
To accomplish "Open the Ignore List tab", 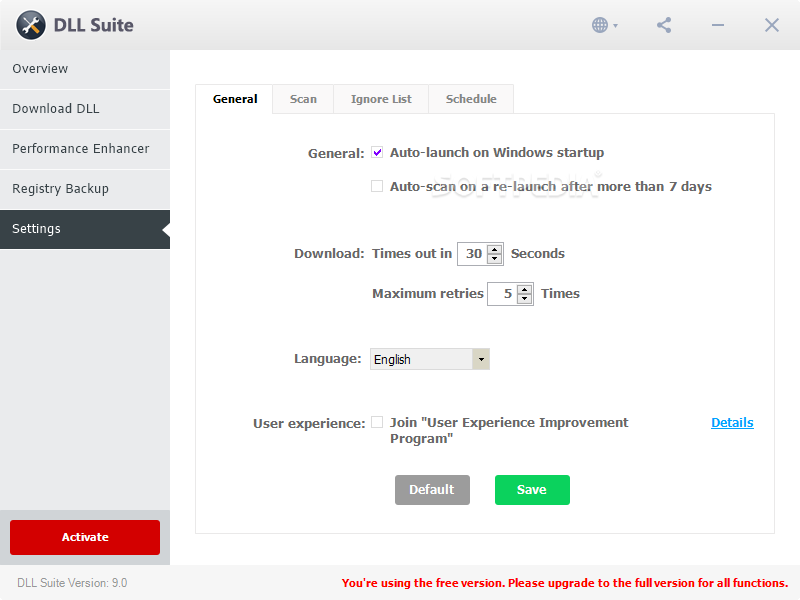I will (381, 99).
